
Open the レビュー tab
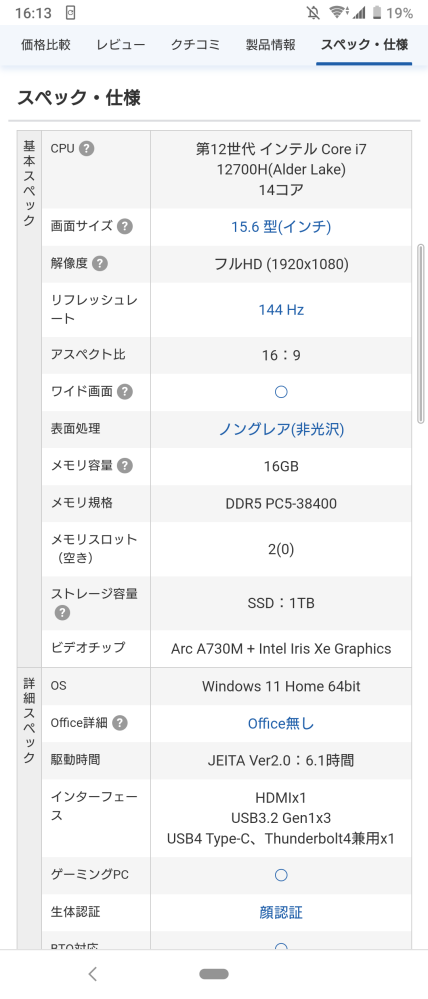[x=121, y=45]
